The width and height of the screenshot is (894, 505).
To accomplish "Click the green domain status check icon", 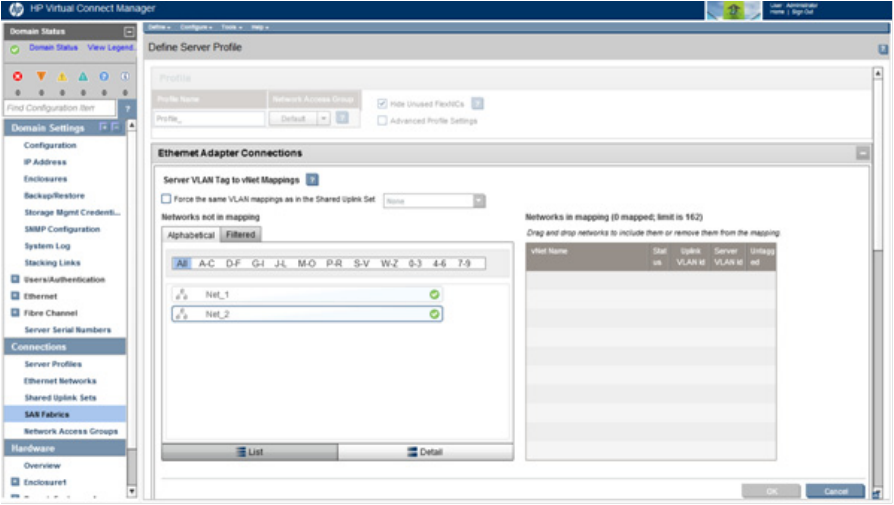I will 15,49.
